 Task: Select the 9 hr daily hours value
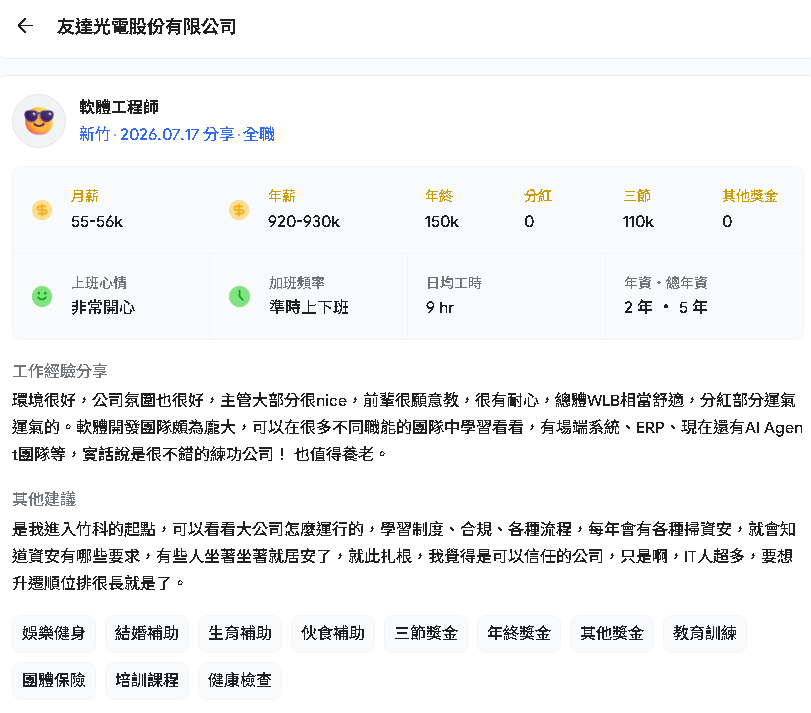tap(440, 308)
